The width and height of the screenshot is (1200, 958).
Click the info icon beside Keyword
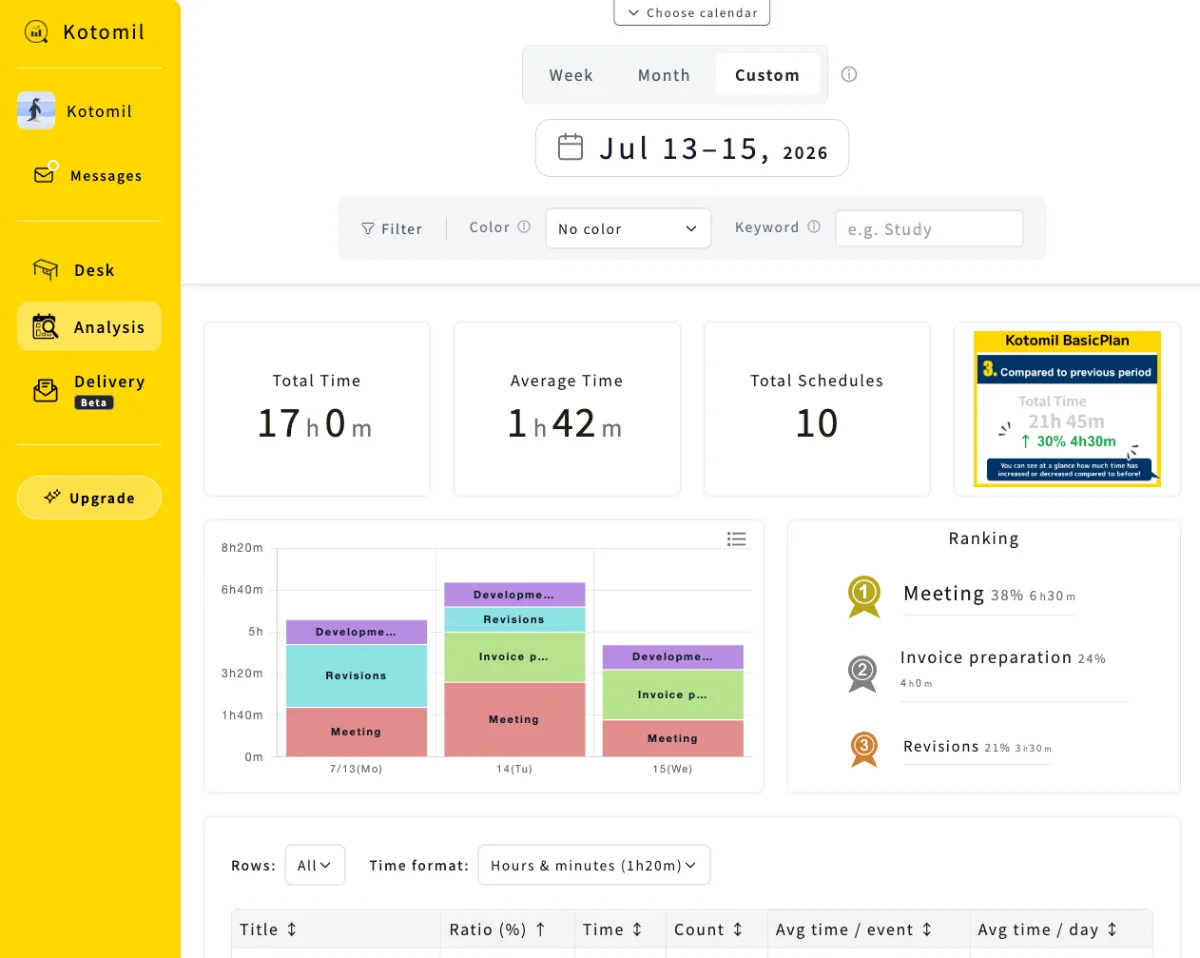pos(813,227)
